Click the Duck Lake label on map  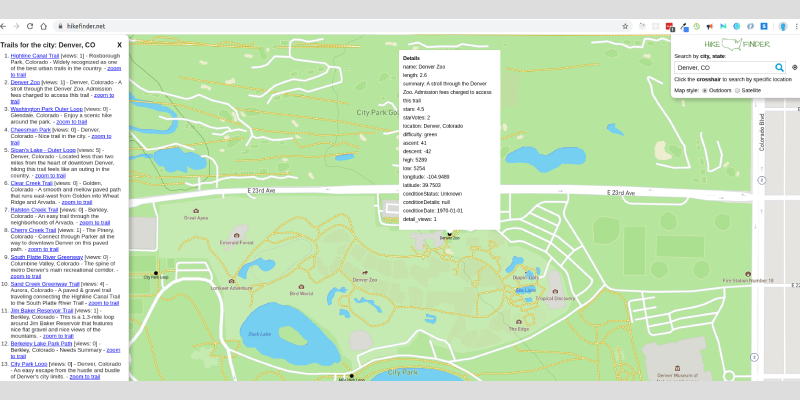(260, 334)
